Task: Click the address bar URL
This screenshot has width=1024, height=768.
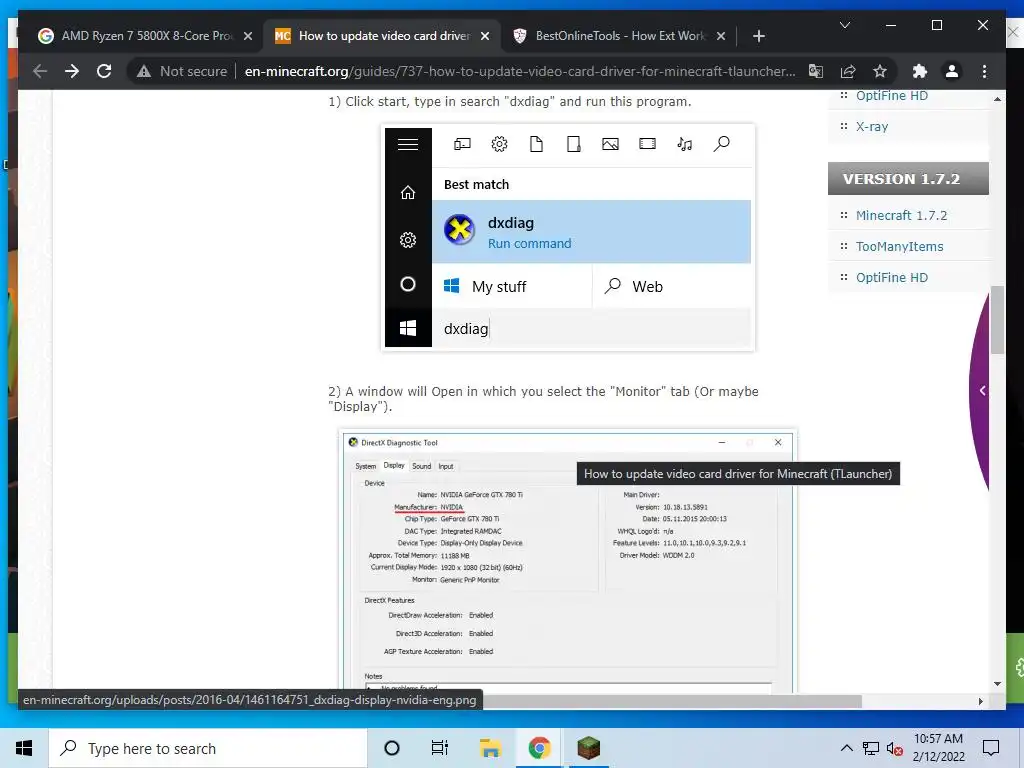Action: tap(520, 71)
